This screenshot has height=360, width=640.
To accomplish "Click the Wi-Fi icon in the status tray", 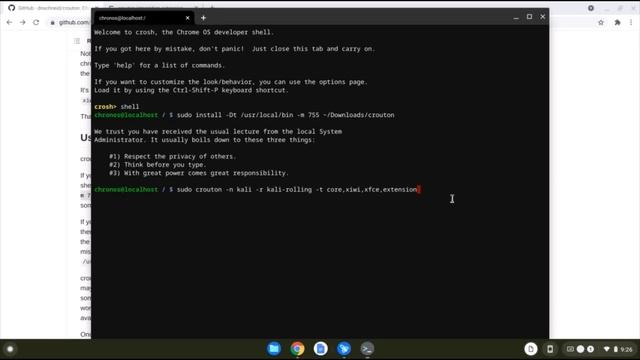I will [607, 349].
